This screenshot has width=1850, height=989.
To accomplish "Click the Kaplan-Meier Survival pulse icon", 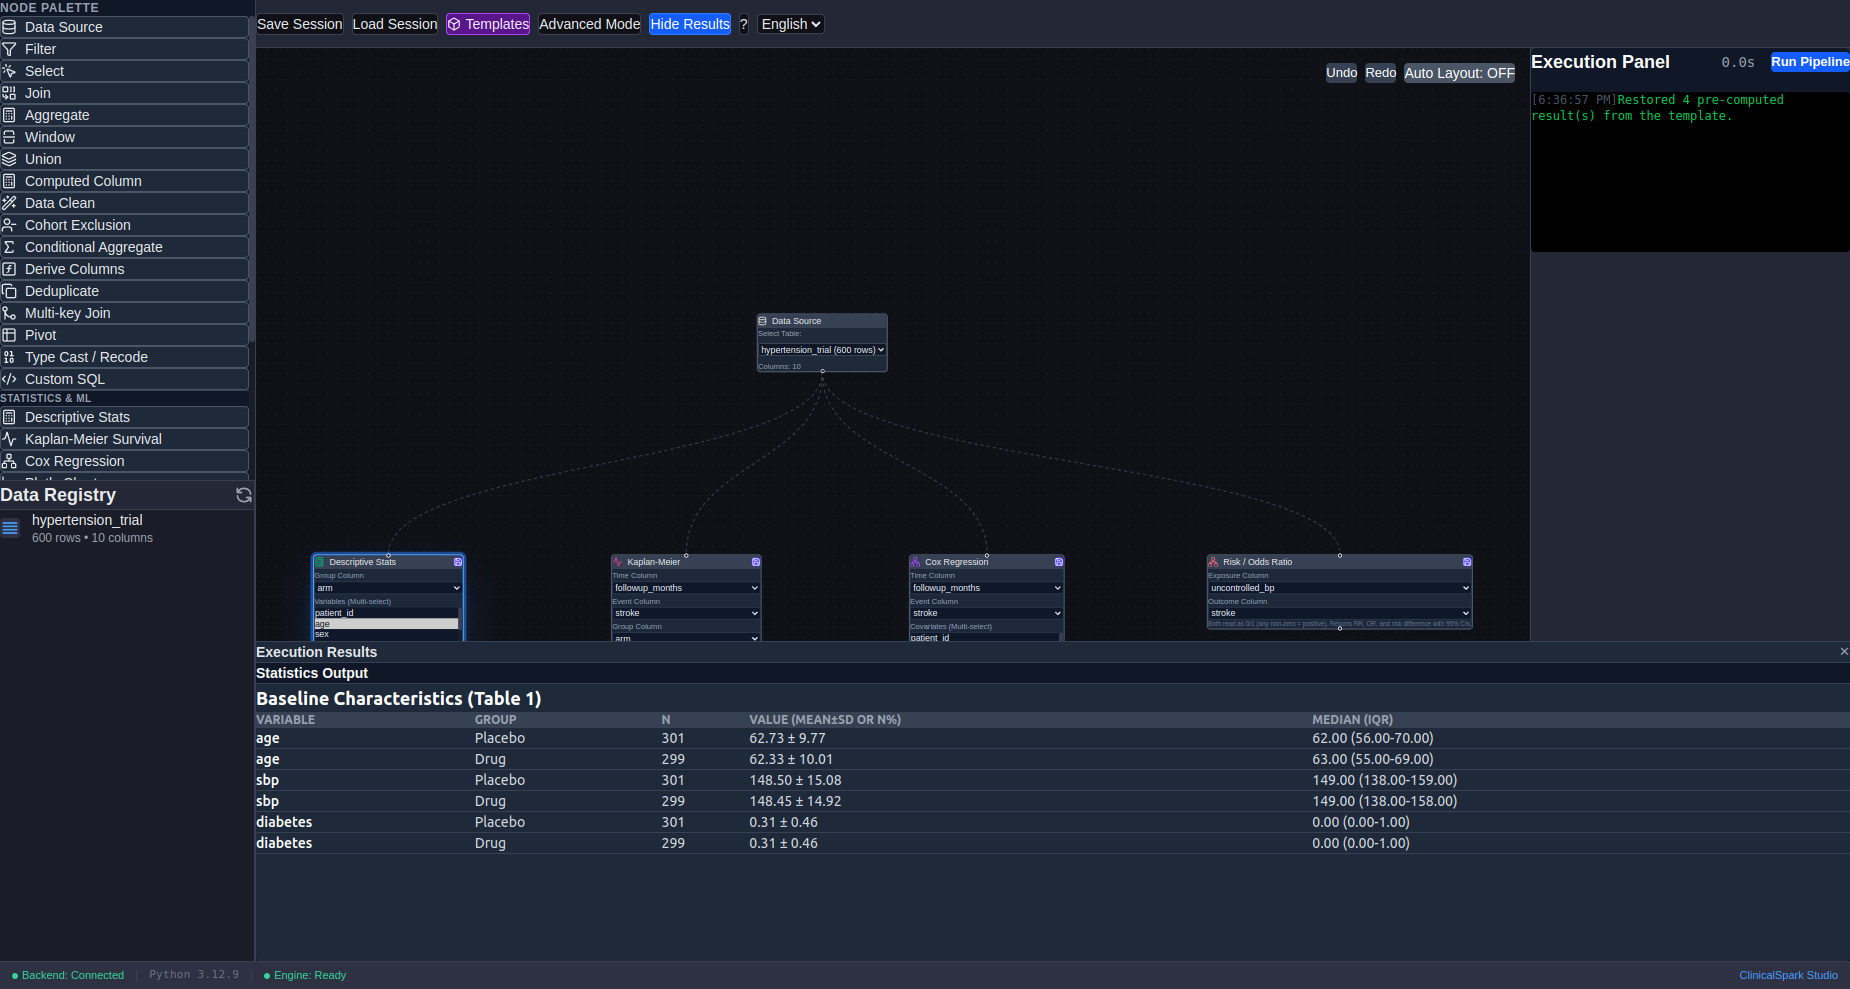I will [9, 439].
